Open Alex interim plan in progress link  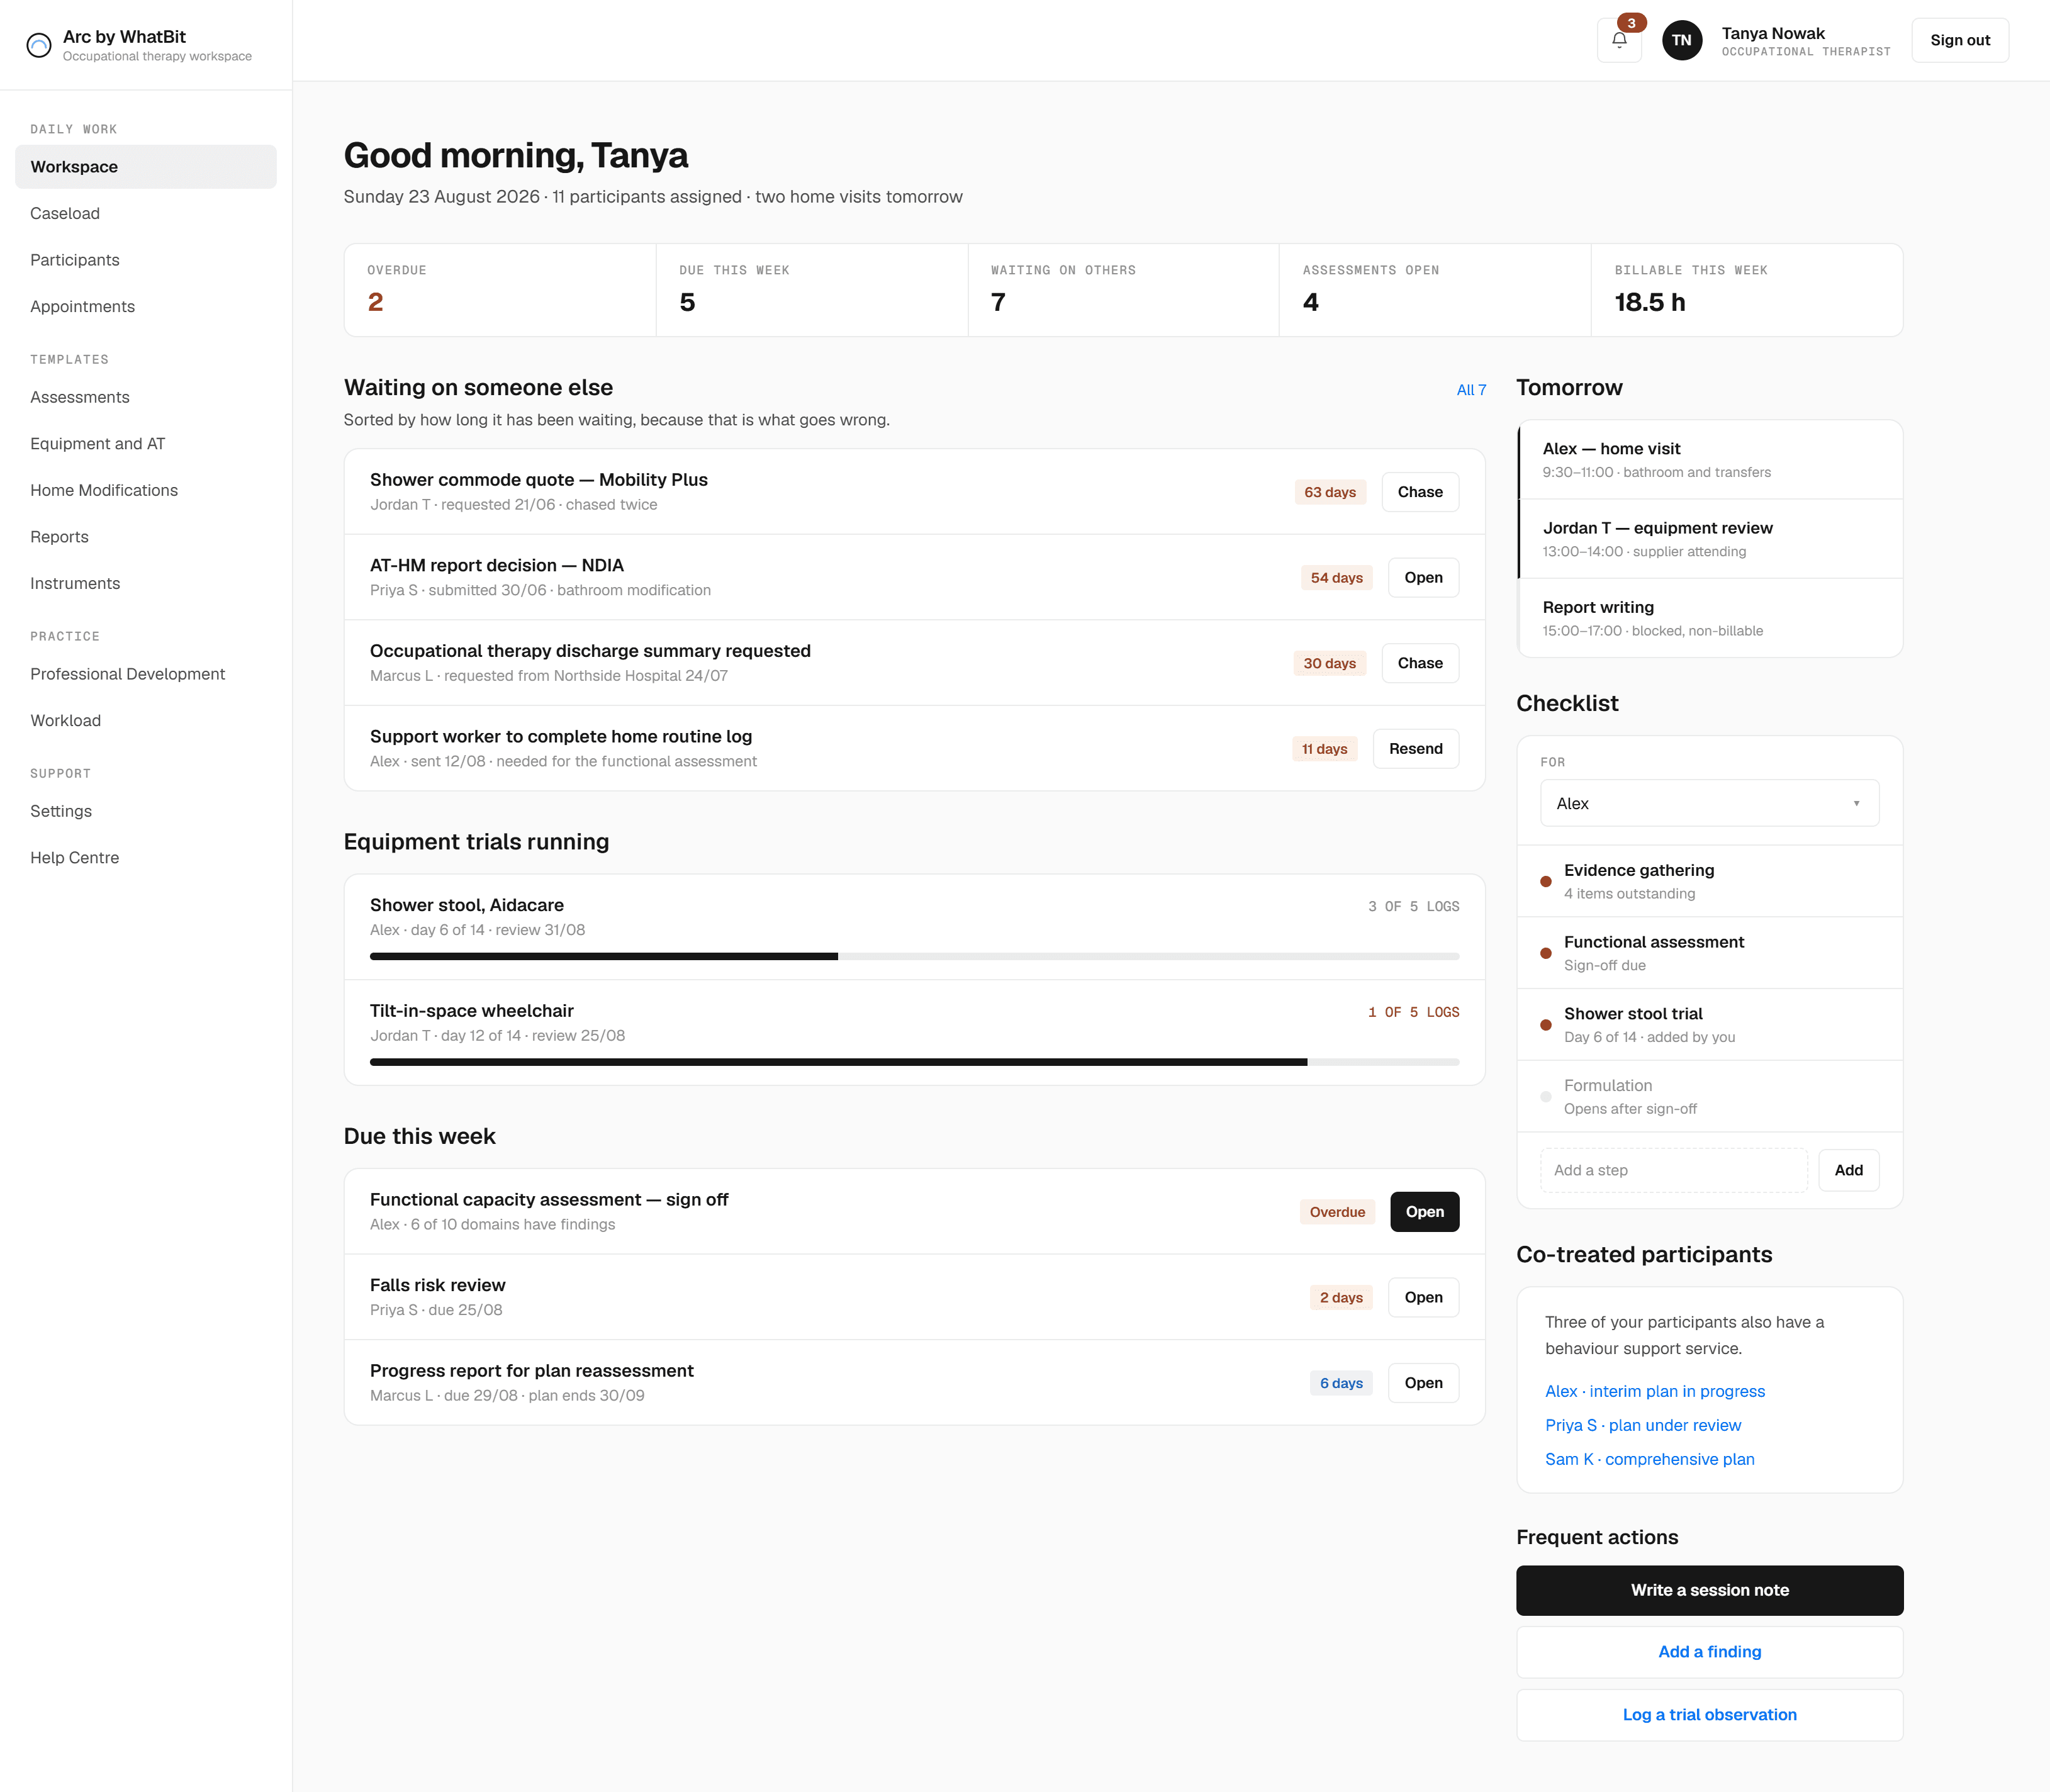click(1654, 1391)
